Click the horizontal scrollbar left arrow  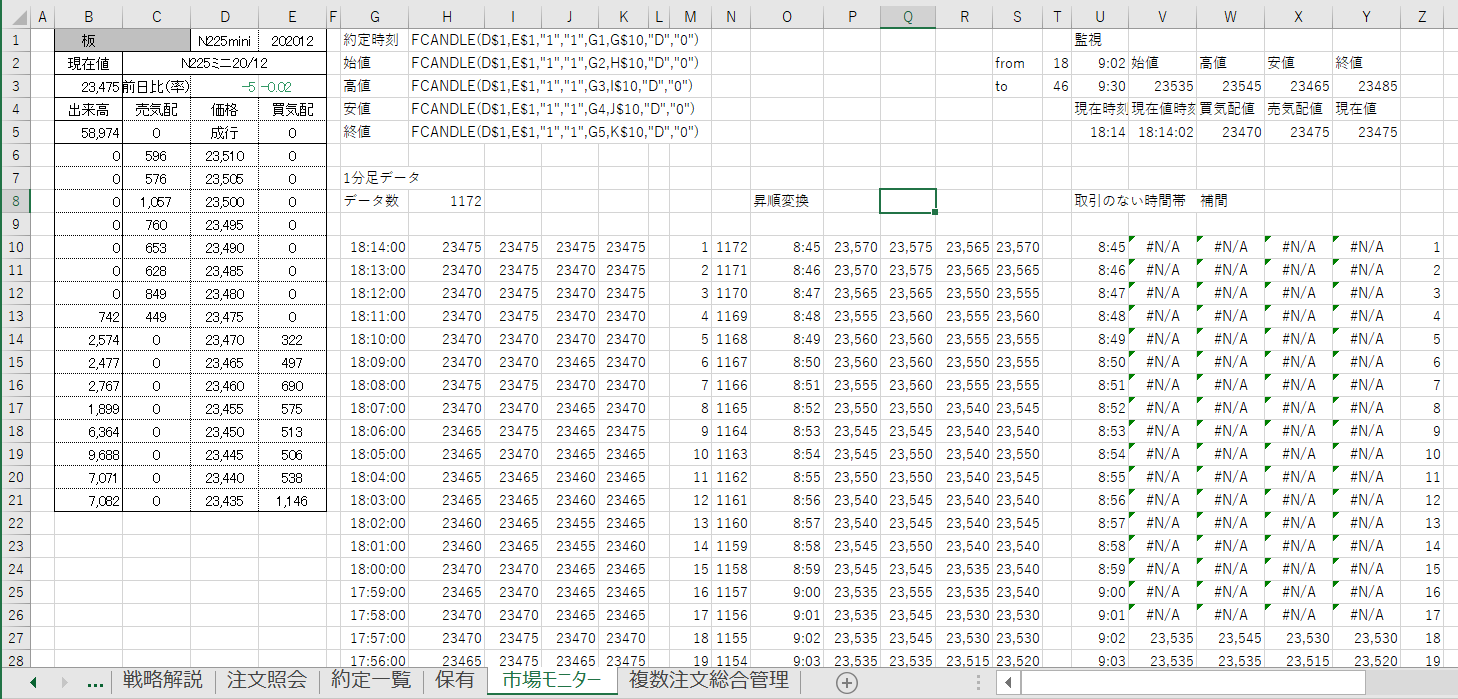coord(1009,682)
